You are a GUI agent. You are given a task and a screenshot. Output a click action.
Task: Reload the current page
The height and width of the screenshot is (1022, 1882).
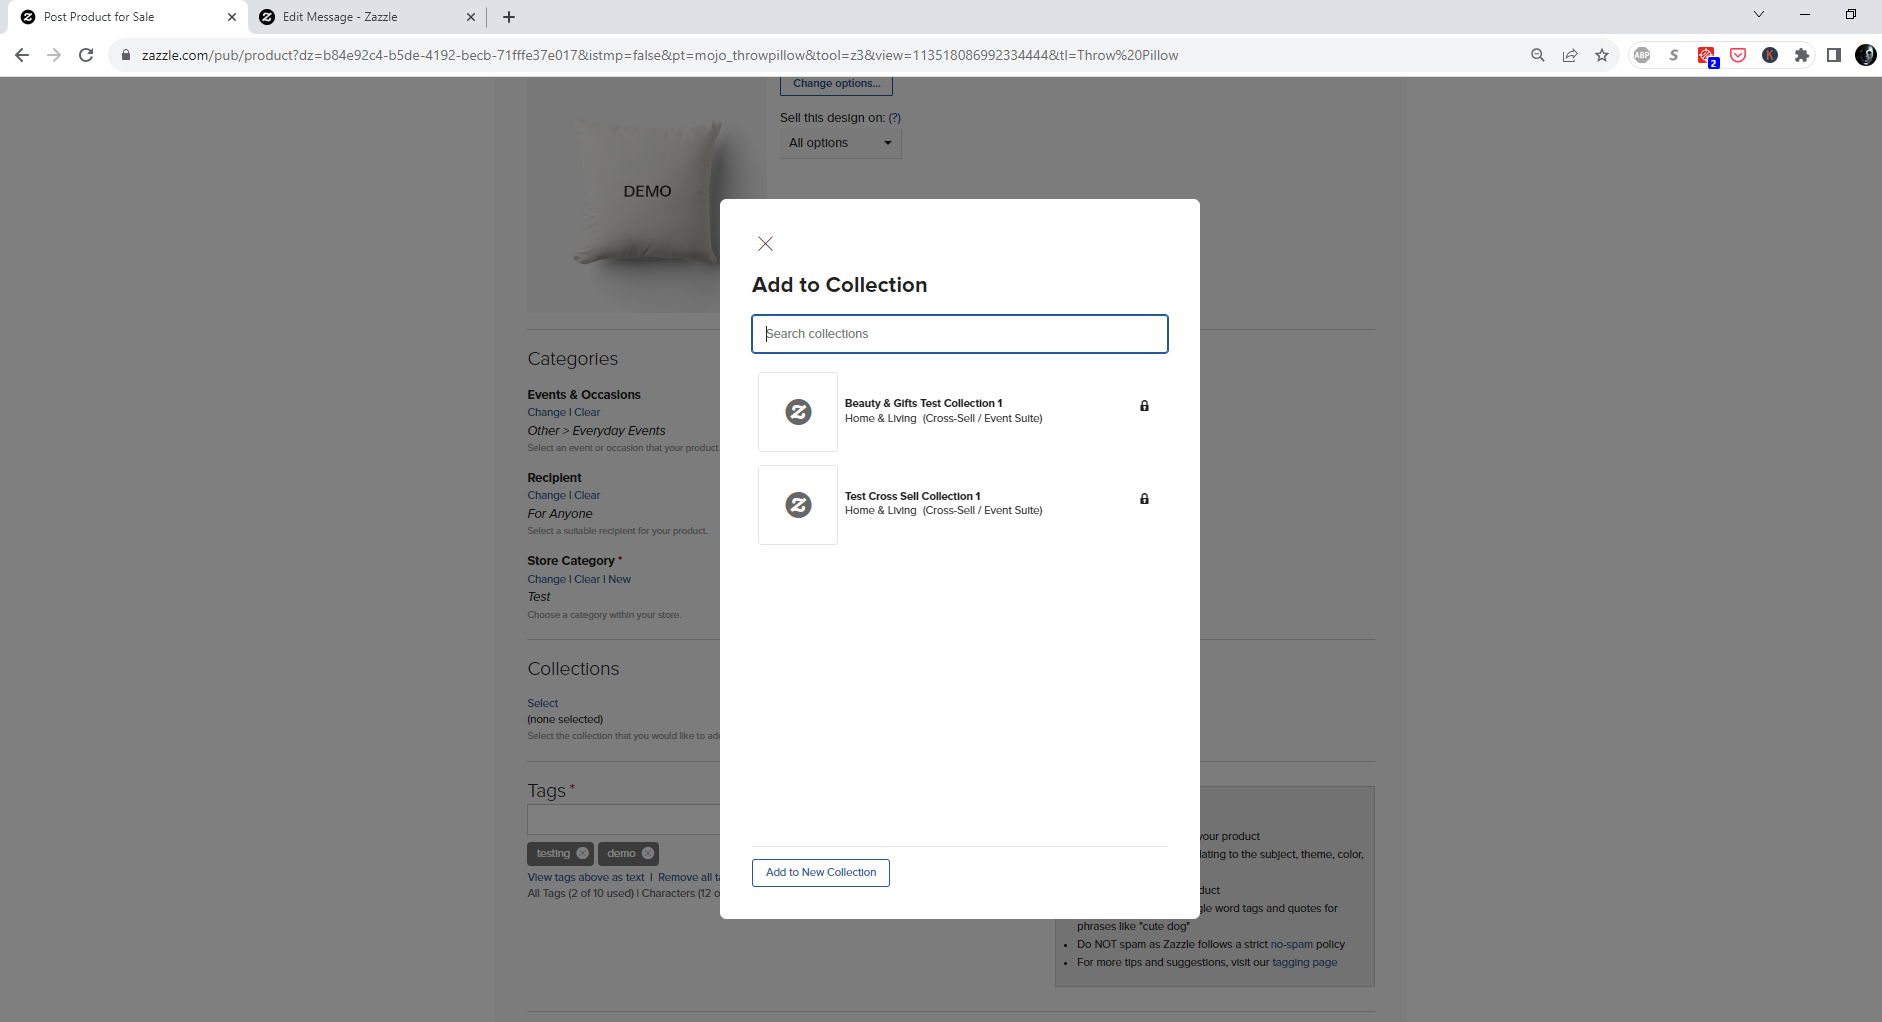pos(86,55)
